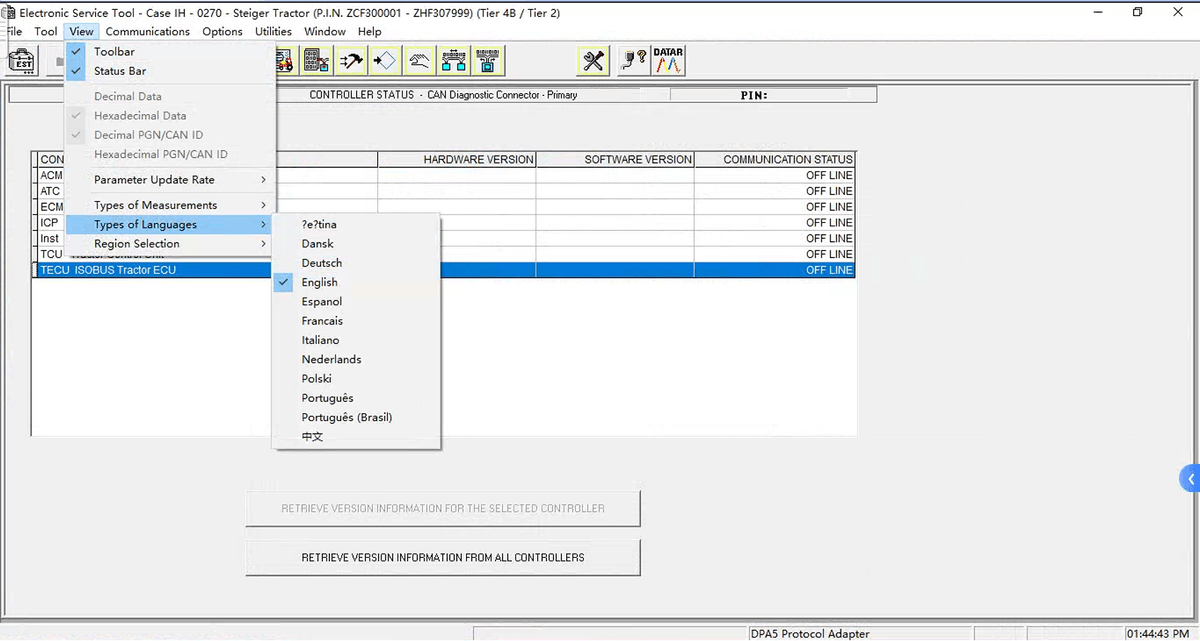Choose Francais from the language list
Image resolution: width=1200 pixels, height=641 pixels.
point(322,321)
